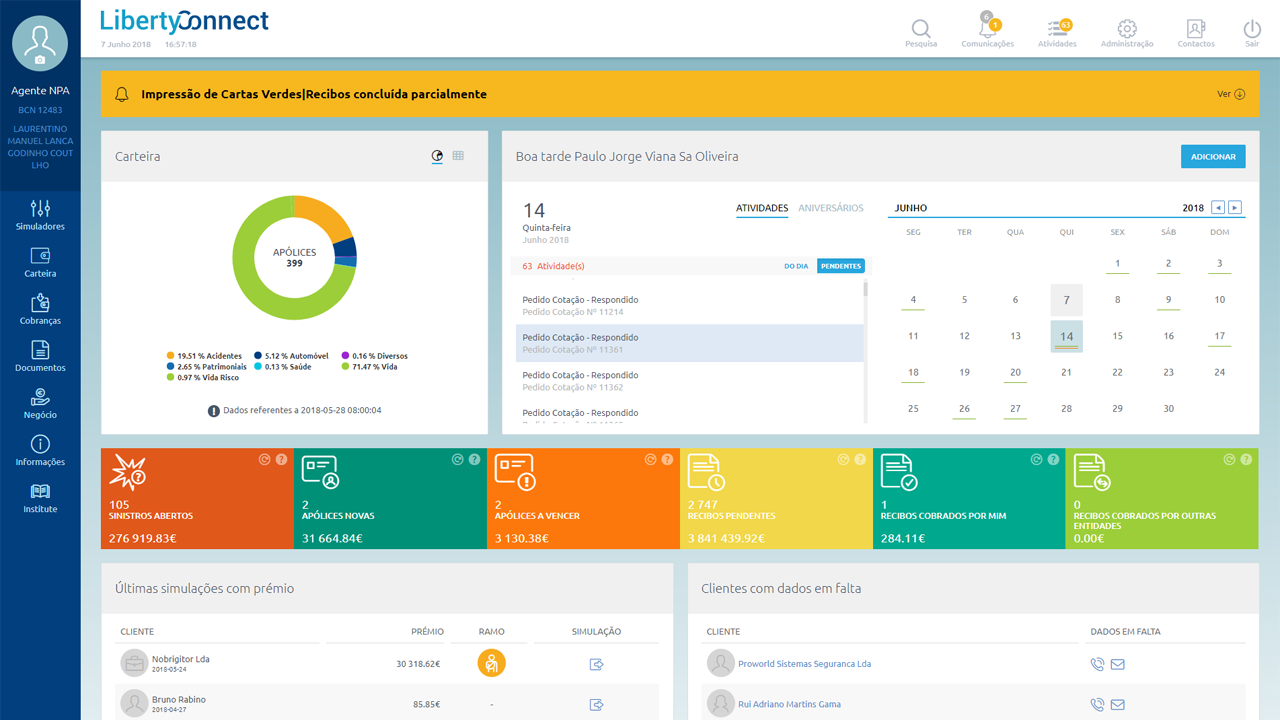Expand the notification banner with Ver

click(x=1231, y=94)
